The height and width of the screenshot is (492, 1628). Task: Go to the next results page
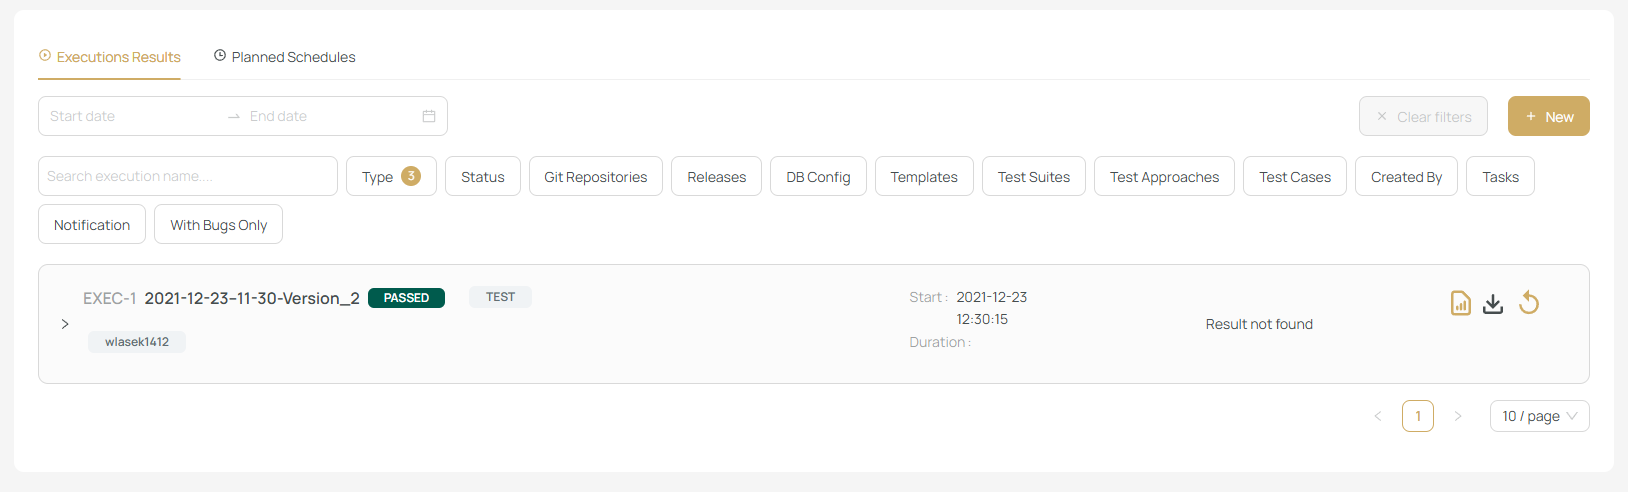[1458, 416]
